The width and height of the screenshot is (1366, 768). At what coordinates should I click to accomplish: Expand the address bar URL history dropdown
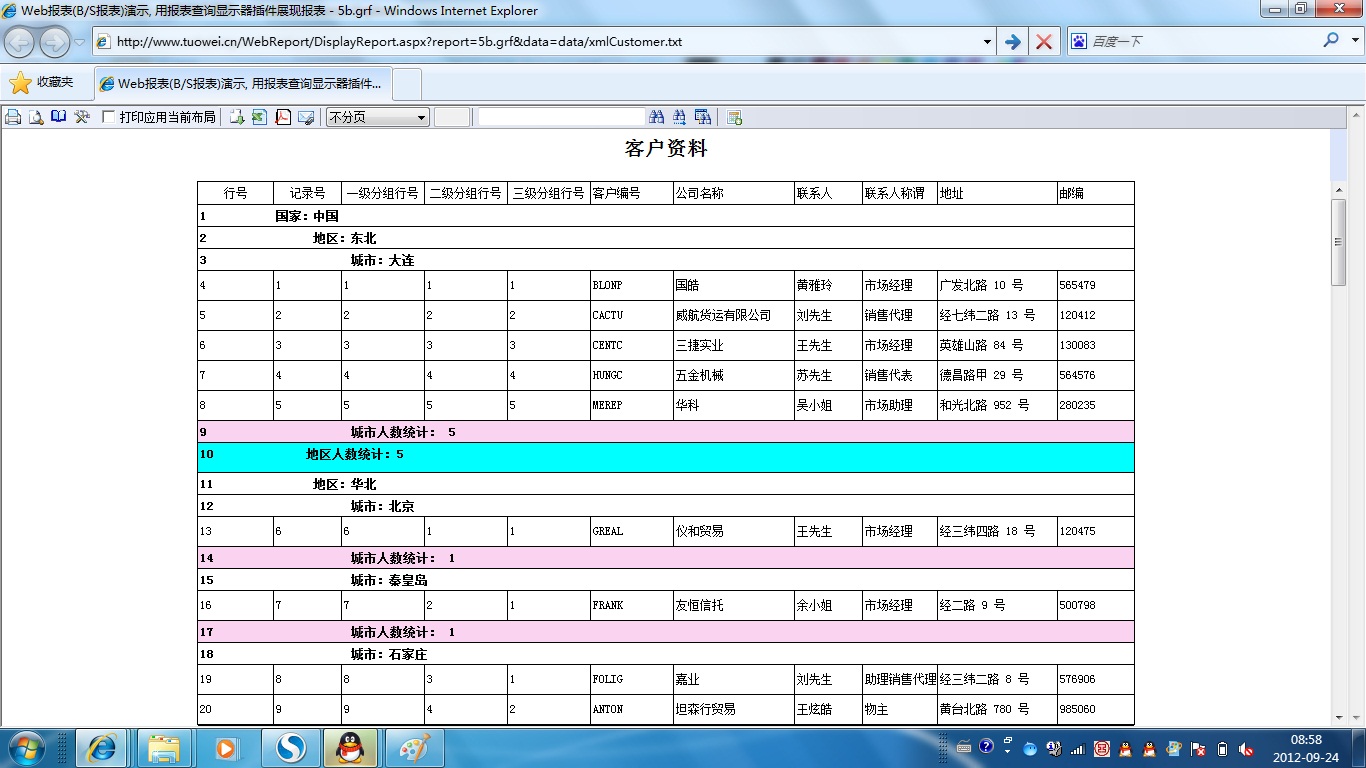click(987, 42)
